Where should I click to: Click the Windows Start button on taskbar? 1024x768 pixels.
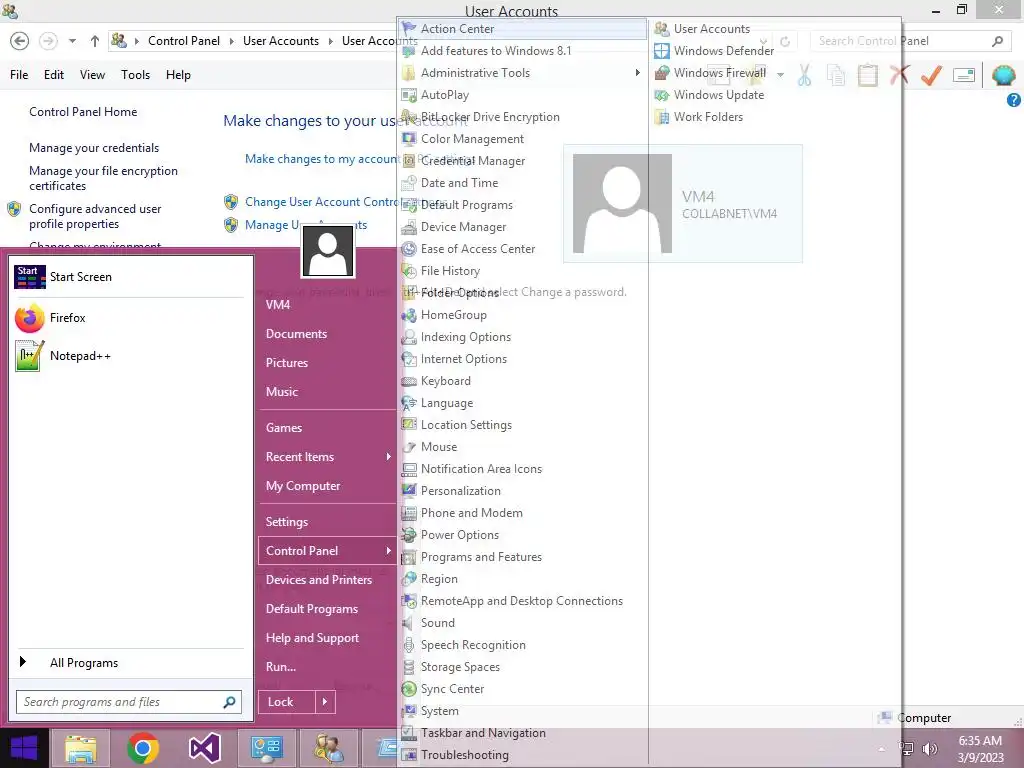[x=24, y=748]
